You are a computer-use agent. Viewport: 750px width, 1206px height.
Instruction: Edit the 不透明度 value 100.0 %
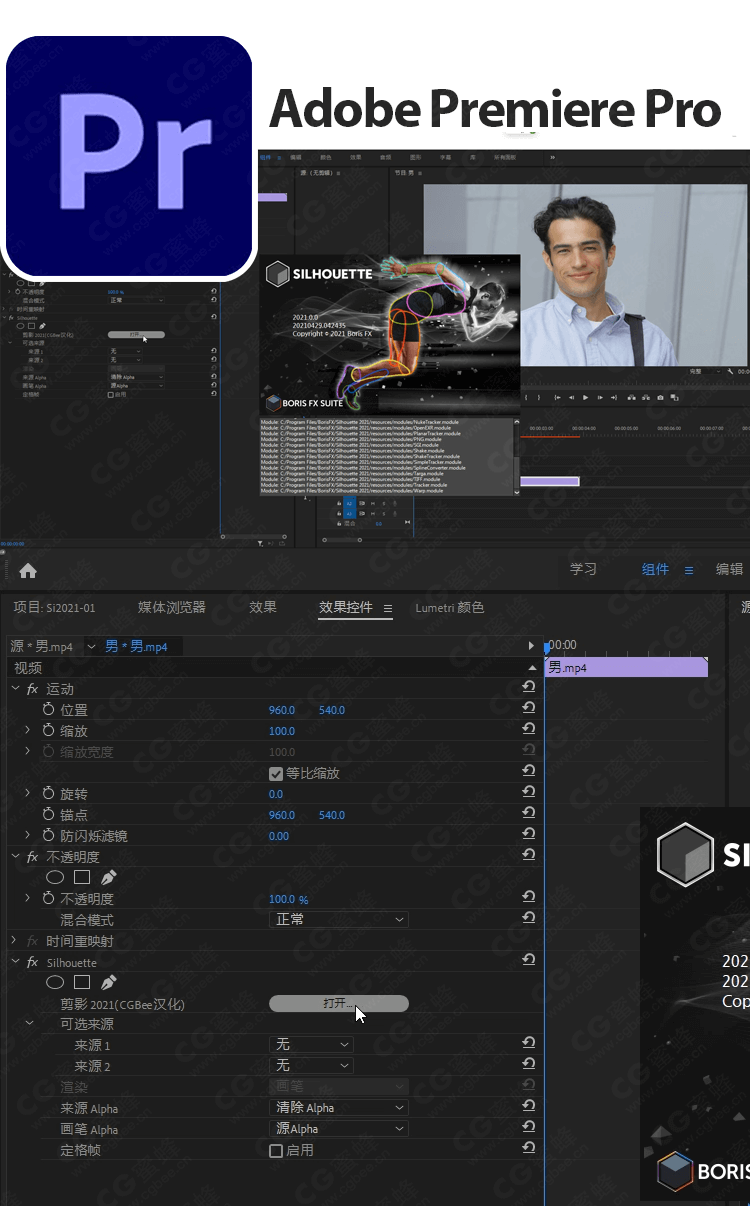(x=289, y=899)
